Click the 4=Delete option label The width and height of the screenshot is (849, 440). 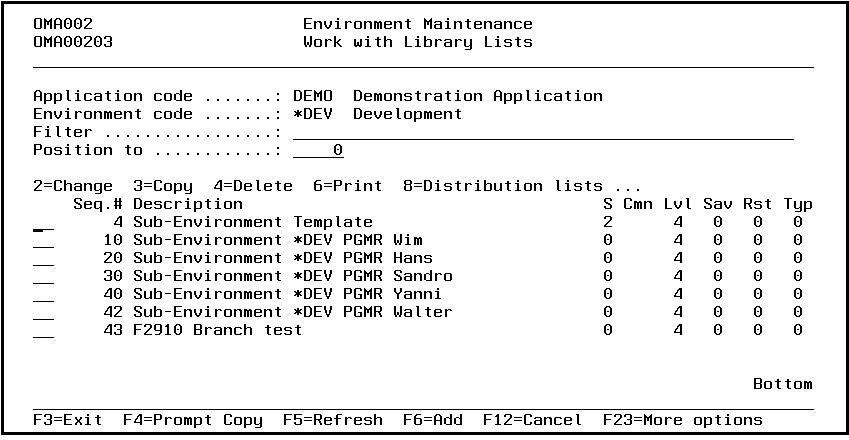click(x=252, y=186)
